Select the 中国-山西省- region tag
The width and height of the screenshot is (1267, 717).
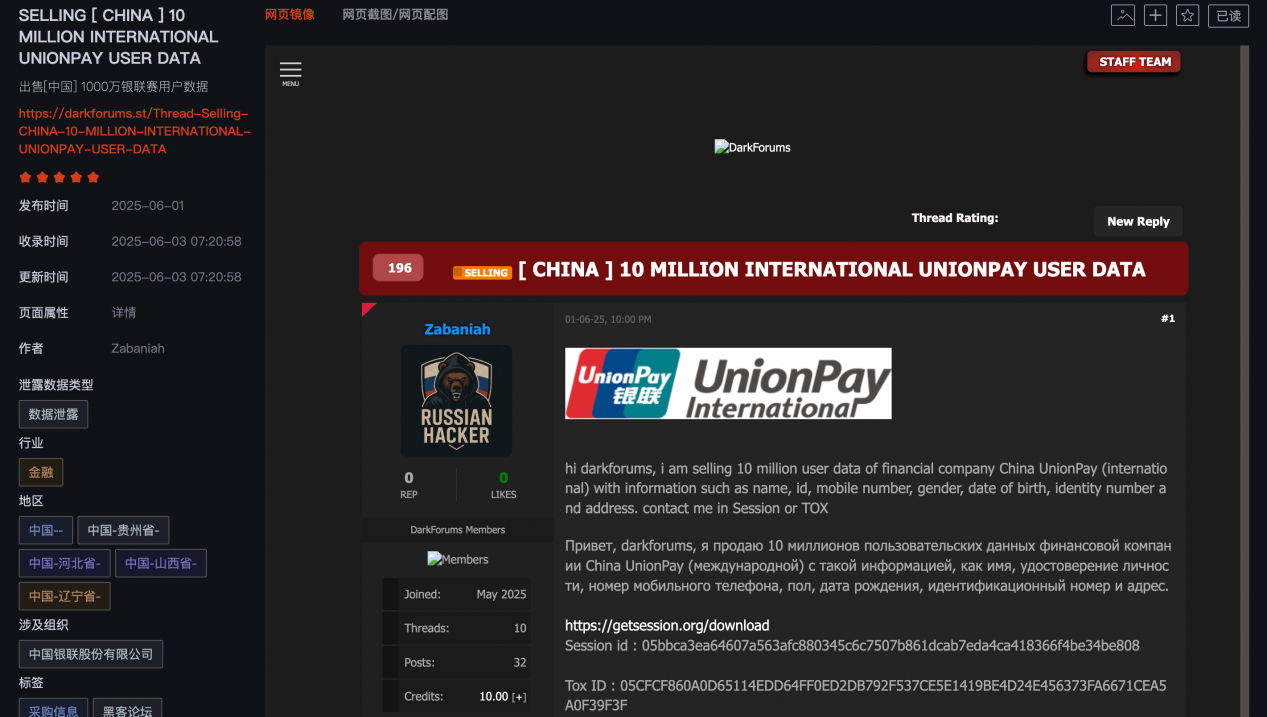(161, 563)
